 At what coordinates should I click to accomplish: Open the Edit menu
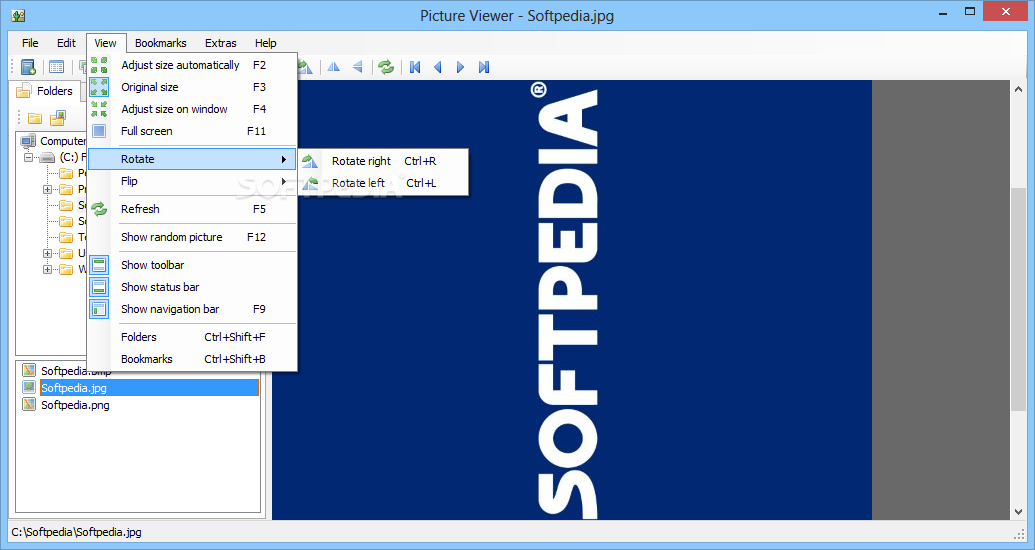(x=66, y=43)
